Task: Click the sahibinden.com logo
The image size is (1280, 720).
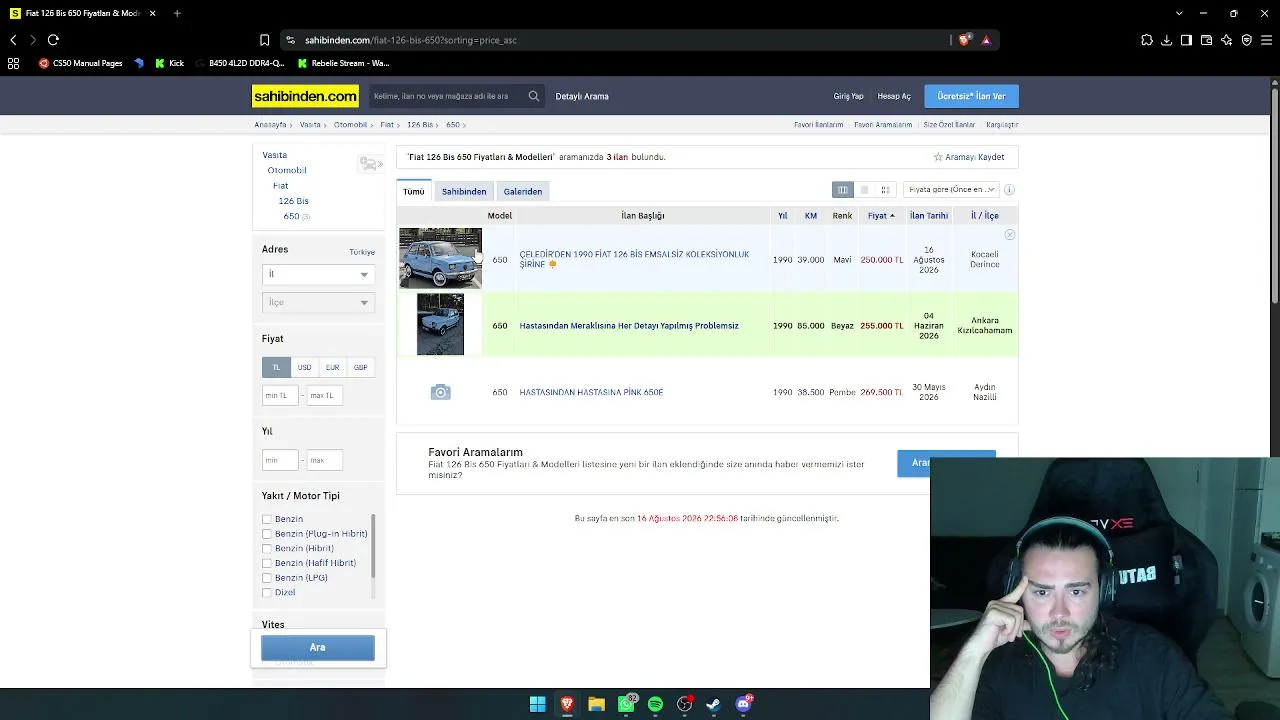Action: pyautogui.click(x=305, y=96)
